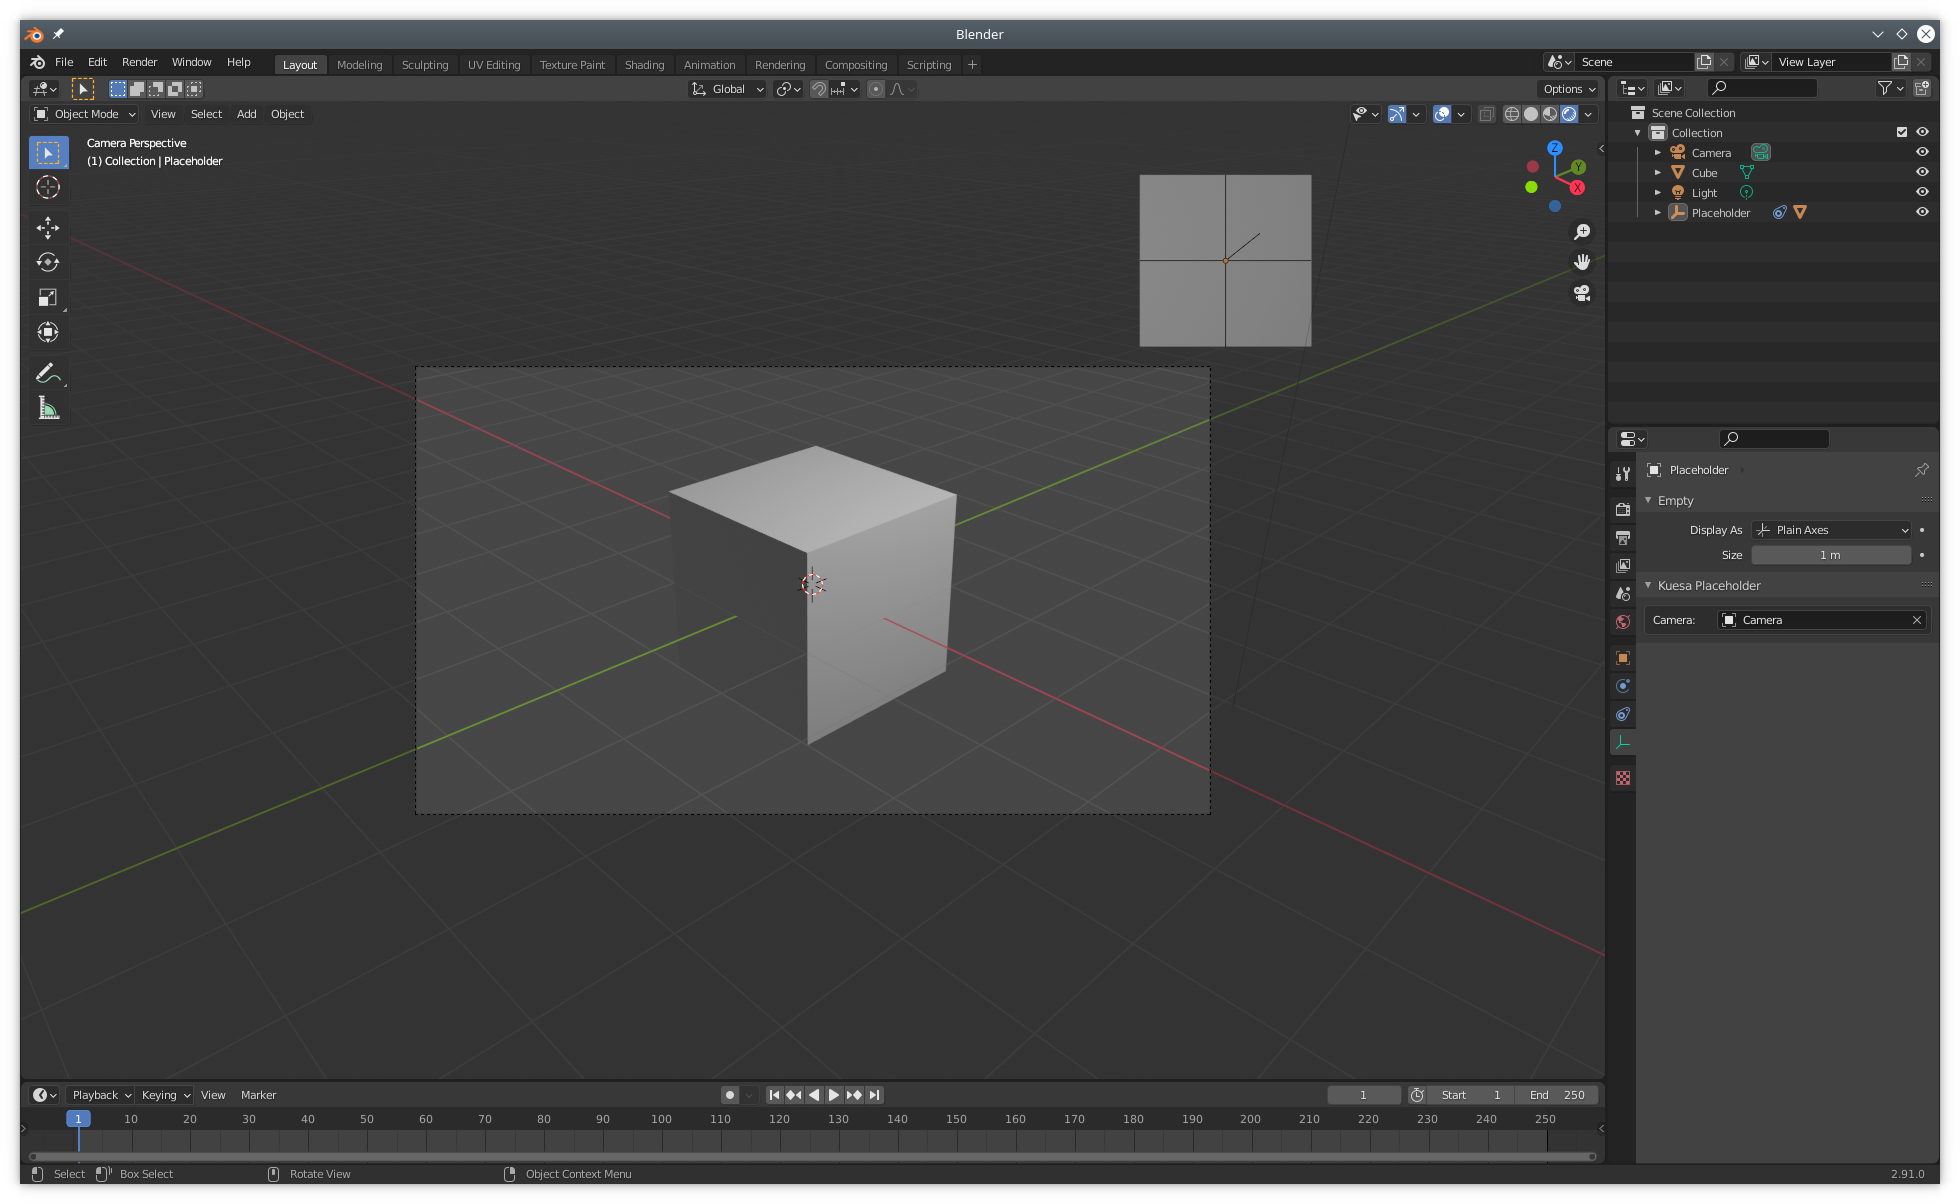
Task: Toggle proportional editing button
Action: click(x=876, y=89)
